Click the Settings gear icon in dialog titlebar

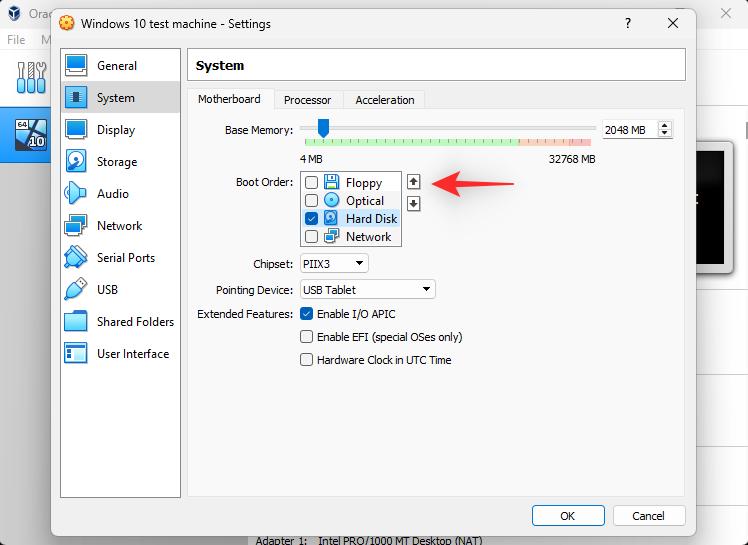[67, 23]
